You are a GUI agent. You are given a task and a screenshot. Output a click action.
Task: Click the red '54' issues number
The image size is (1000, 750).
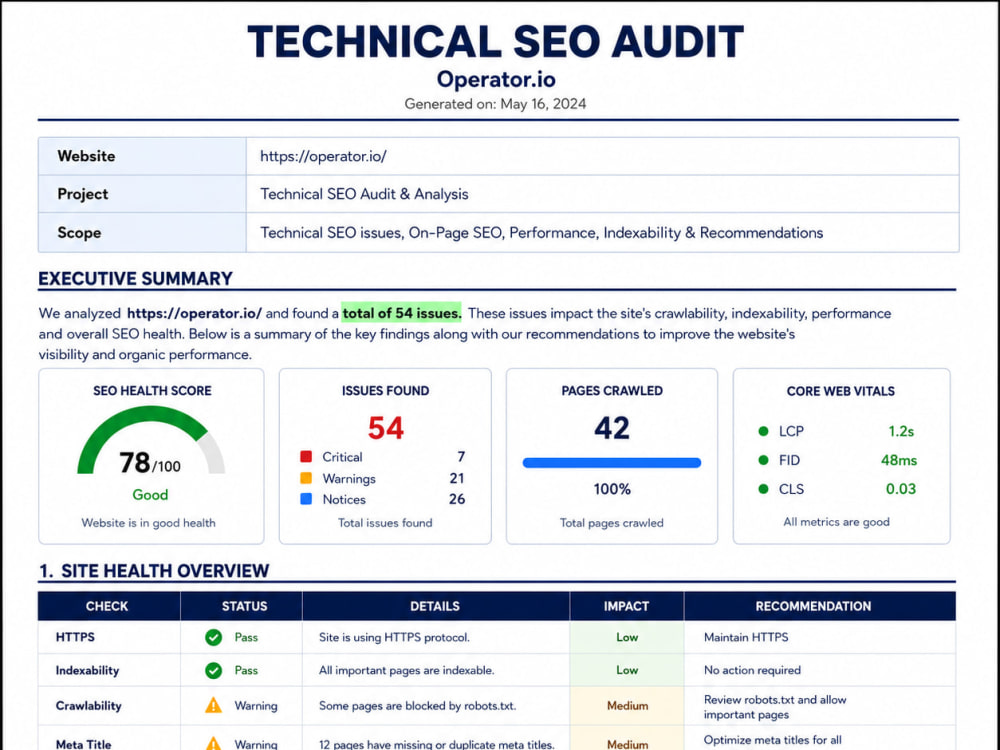[x=386, y=427]
